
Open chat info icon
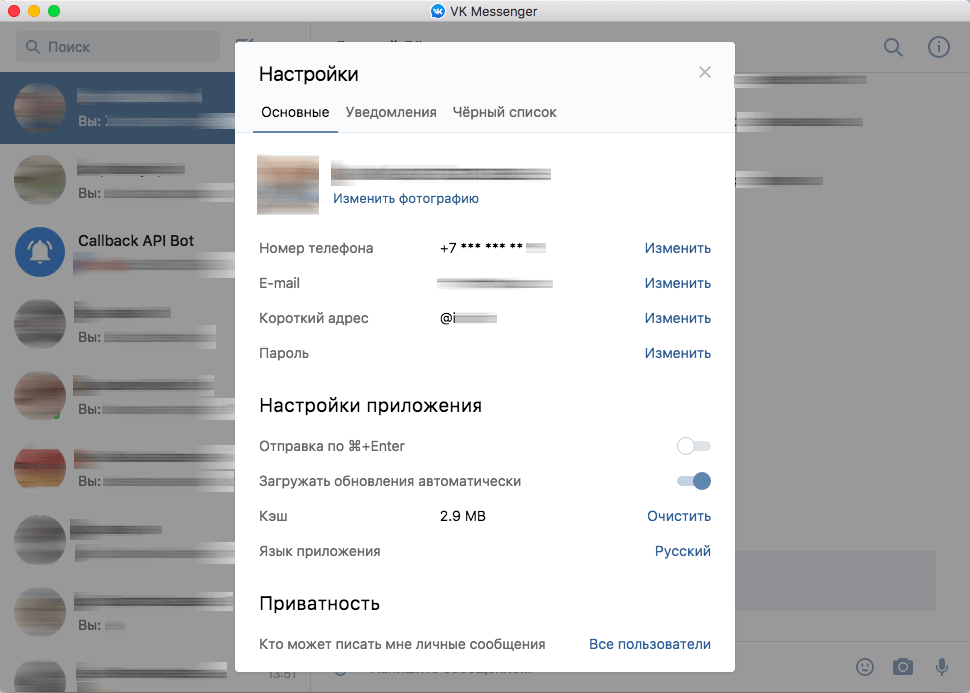coord(938,47)
